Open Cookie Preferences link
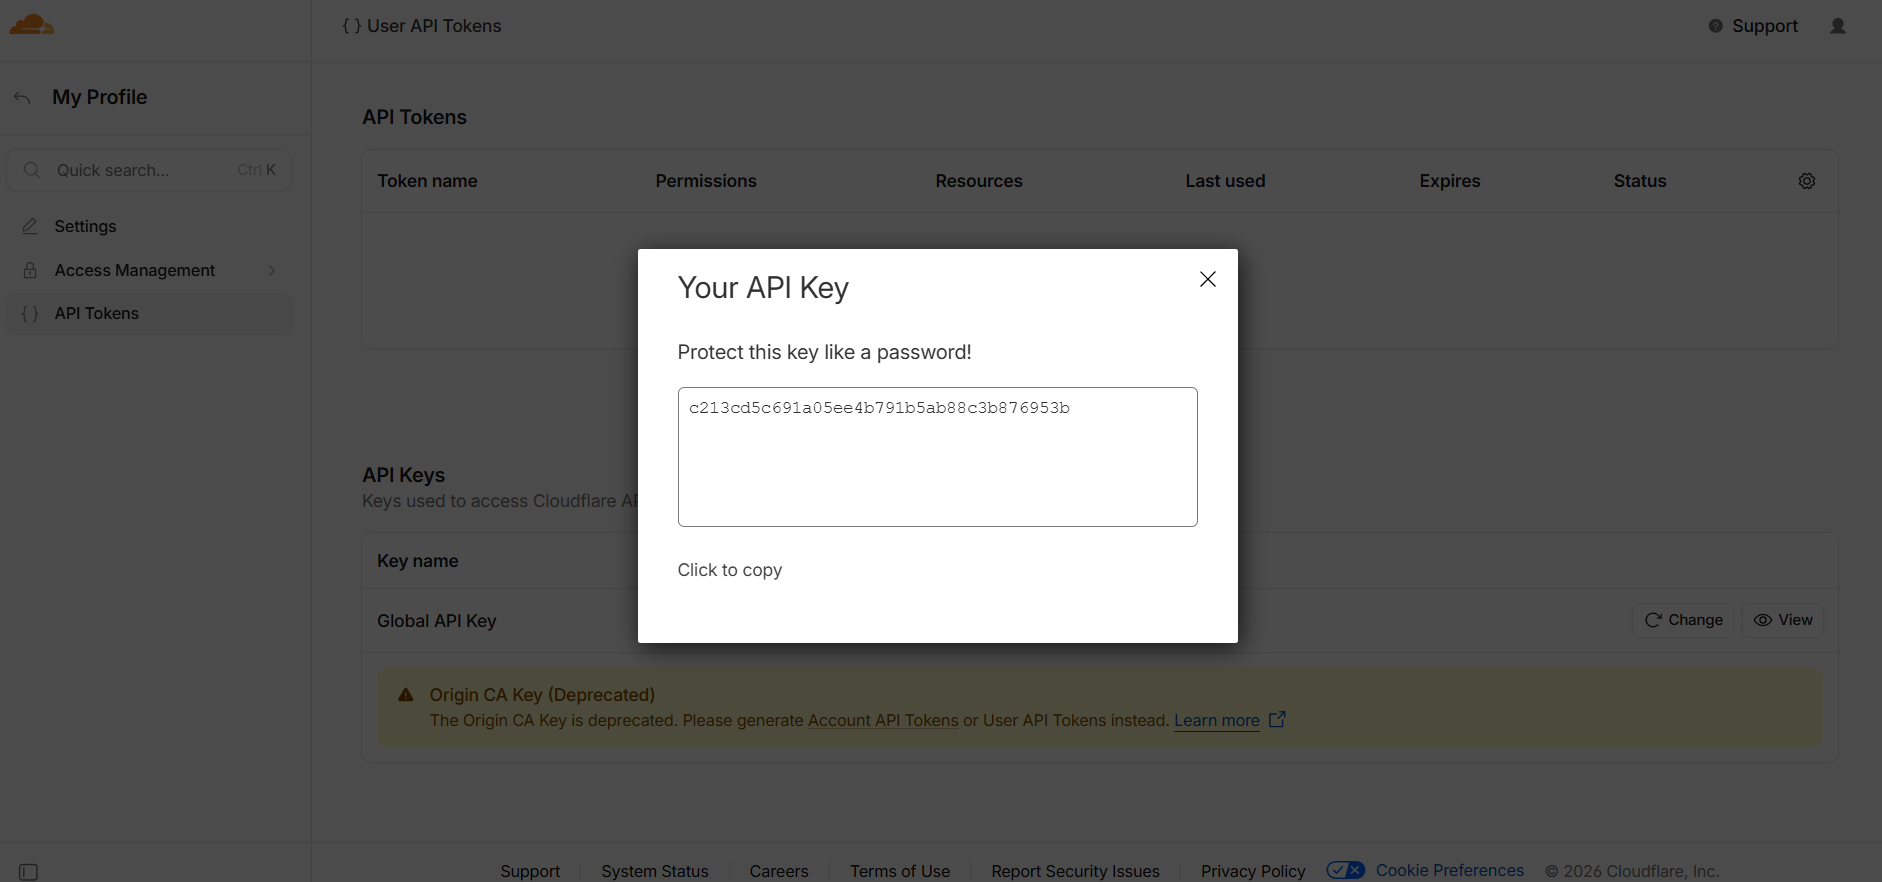This screenshot has width=1882, height=882. (1450, 870)
